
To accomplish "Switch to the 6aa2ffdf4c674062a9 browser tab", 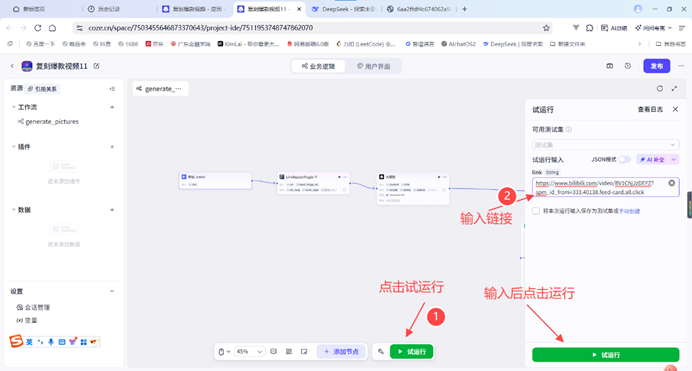I will [x=419, y=9].
